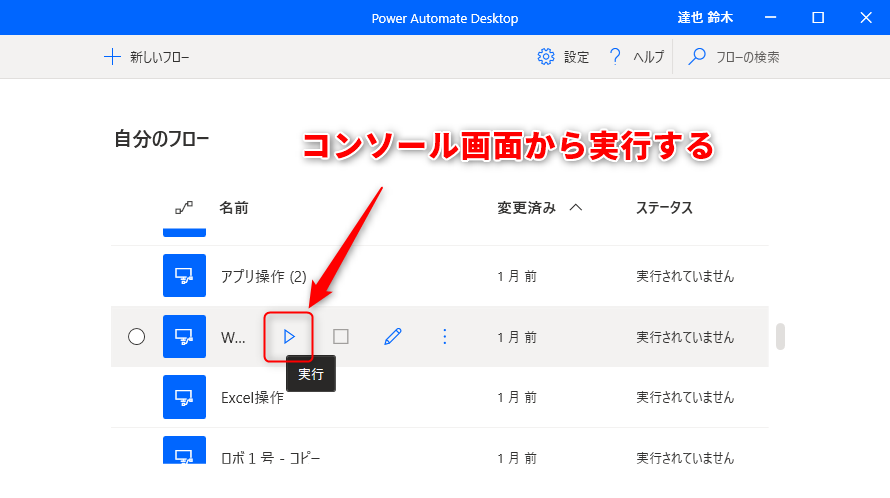The width and height of the screenshot is (890, 498).
Task: Toggle sort arrow next to 変更済み
Action: [x=576, y=208]
